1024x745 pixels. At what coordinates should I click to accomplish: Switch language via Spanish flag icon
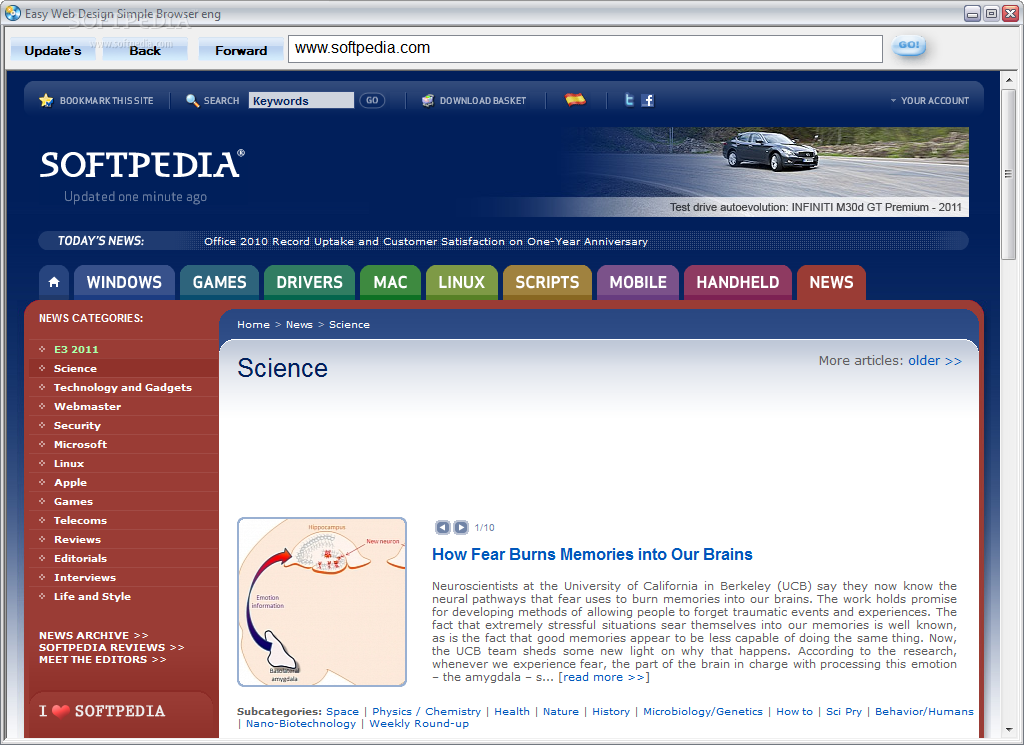pyautogui.click(x=575, y=100)
